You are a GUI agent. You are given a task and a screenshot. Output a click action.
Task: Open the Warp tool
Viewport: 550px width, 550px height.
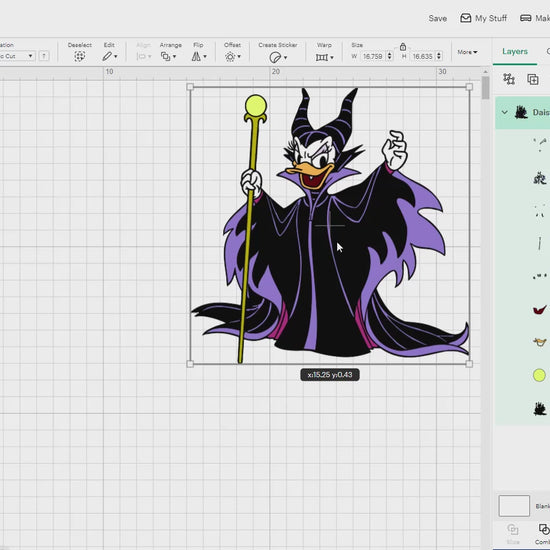tap(322, 57)
